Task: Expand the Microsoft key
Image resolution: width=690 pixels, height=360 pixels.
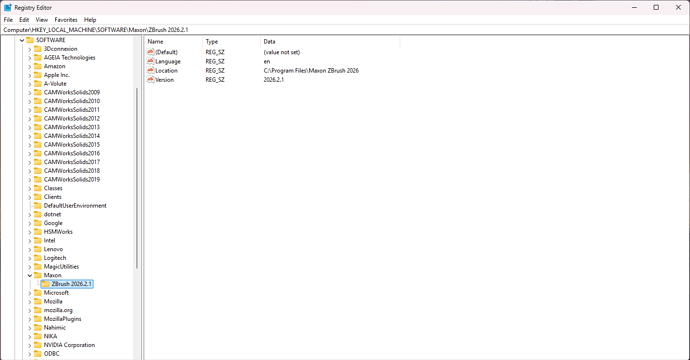Action: 30,293
